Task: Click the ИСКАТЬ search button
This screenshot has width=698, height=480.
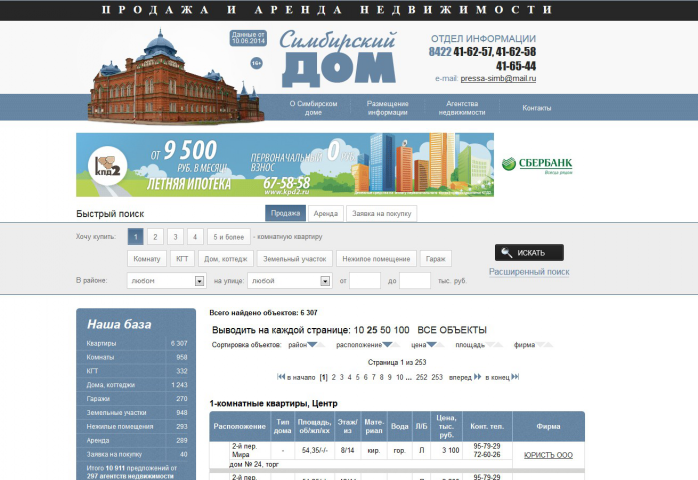Action: pos(529,252)
